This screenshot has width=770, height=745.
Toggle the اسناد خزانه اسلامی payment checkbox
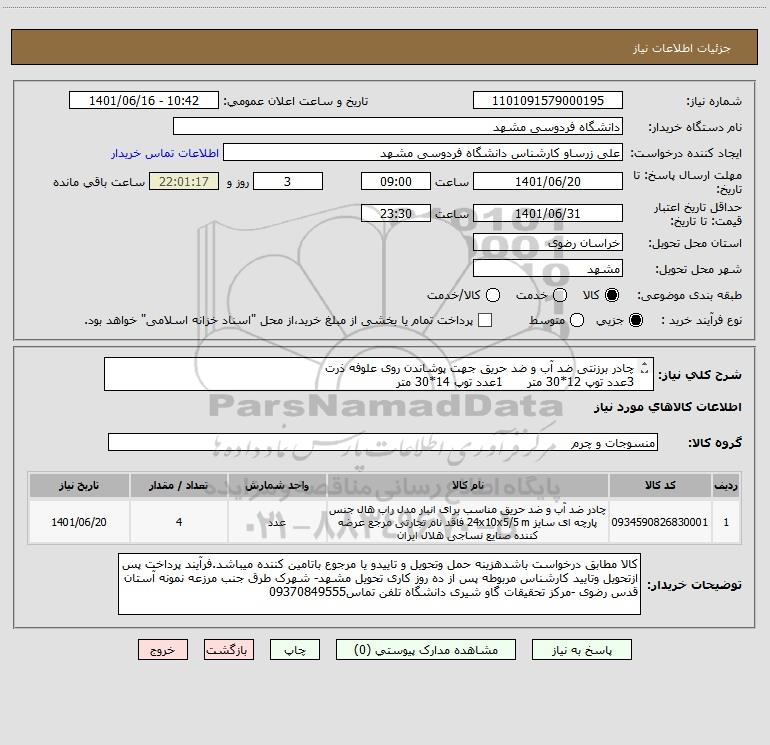[485, 320]
